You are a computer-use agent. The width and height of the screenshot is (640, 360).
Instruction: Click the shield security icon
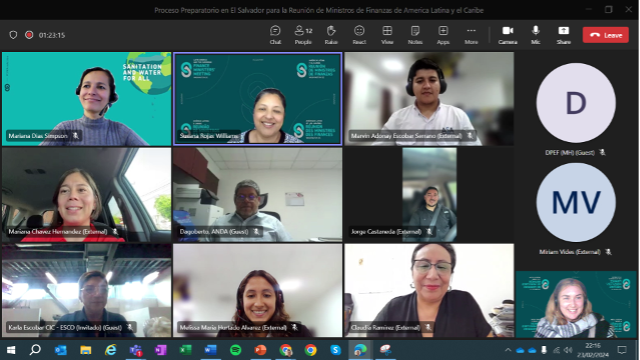[x=13, y=35]
